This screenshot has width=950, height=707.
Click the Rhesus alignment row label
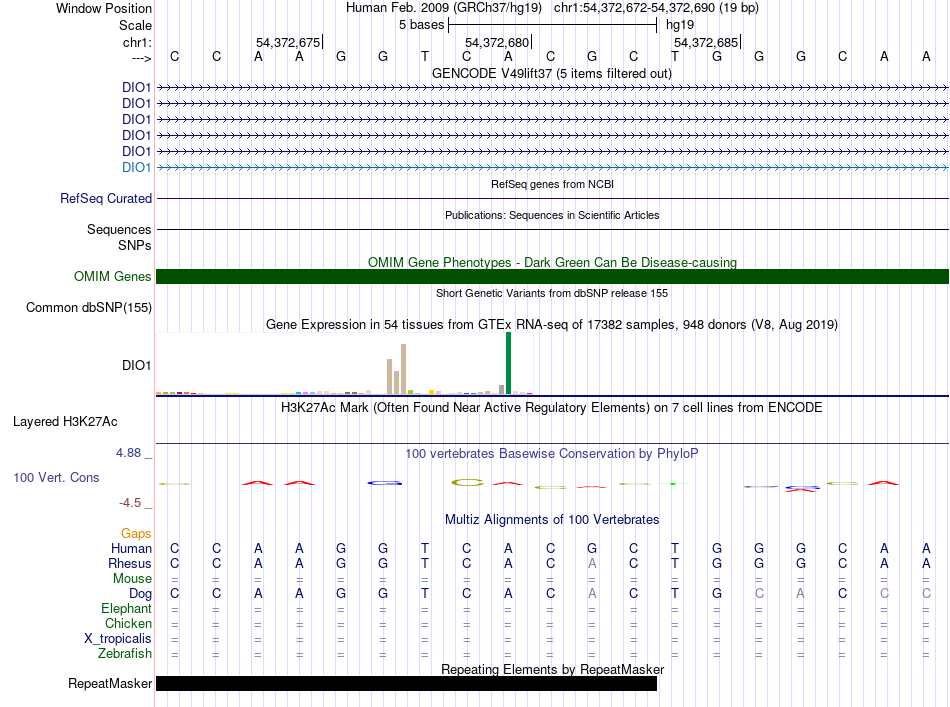point(130,563)
